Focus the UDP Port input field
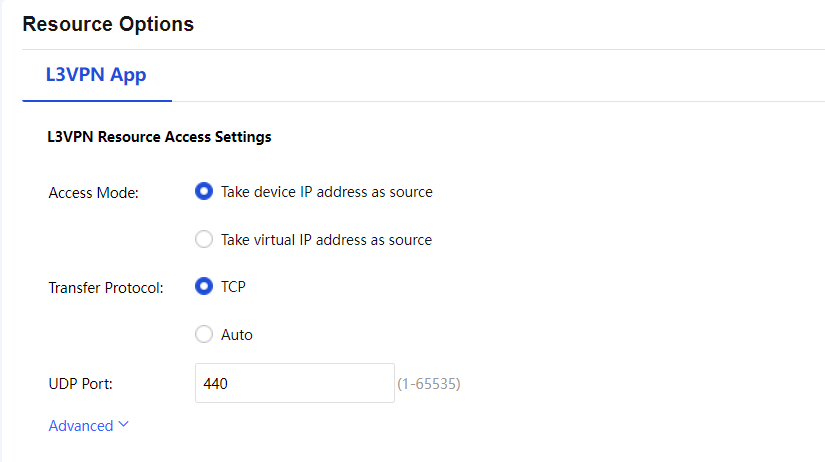The image size is (825, 462). (295, 383)
